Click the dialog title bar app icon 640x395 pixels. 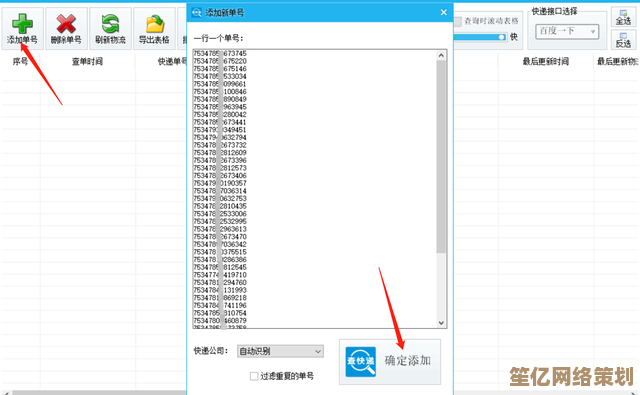196,13
